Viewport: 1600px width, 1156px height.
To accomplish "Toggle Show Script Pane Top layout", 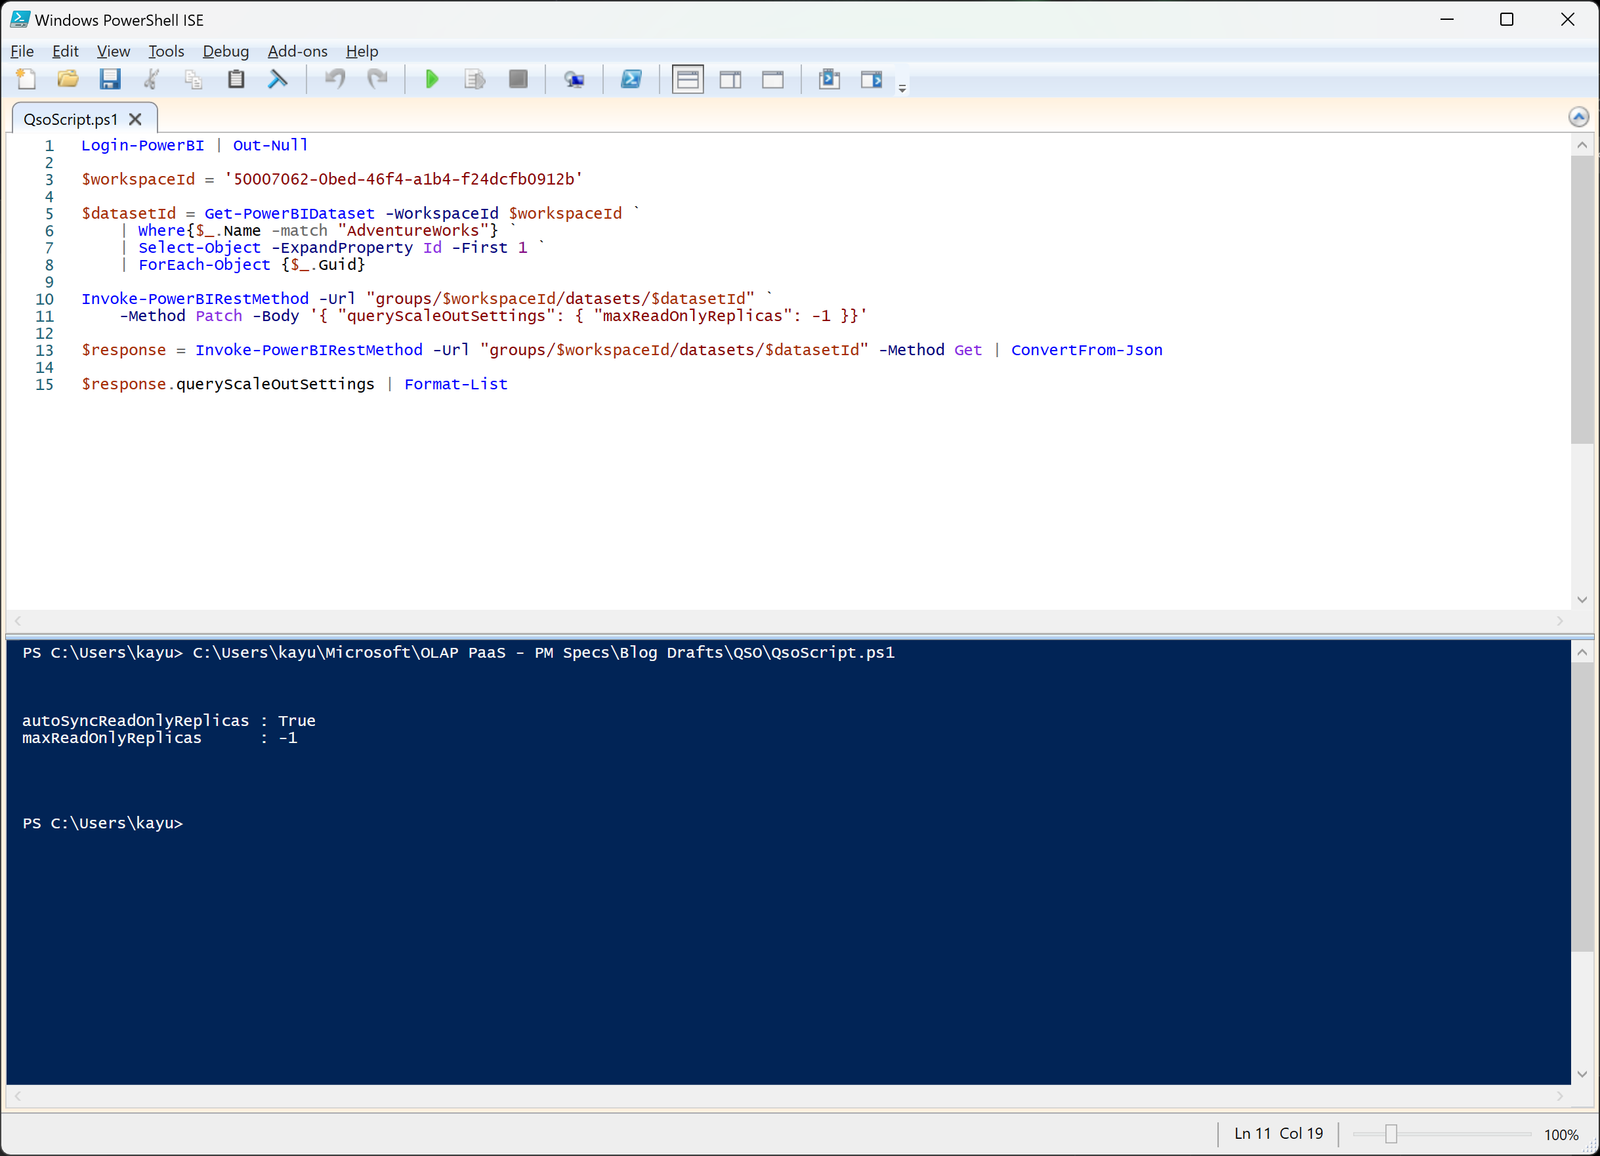I will pos(688,79).
